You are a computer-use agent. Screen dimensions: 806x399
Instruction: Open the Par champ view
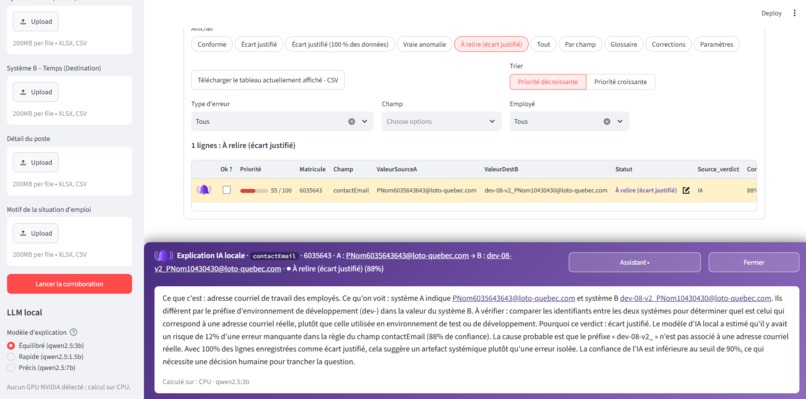[x=580, y=45]
